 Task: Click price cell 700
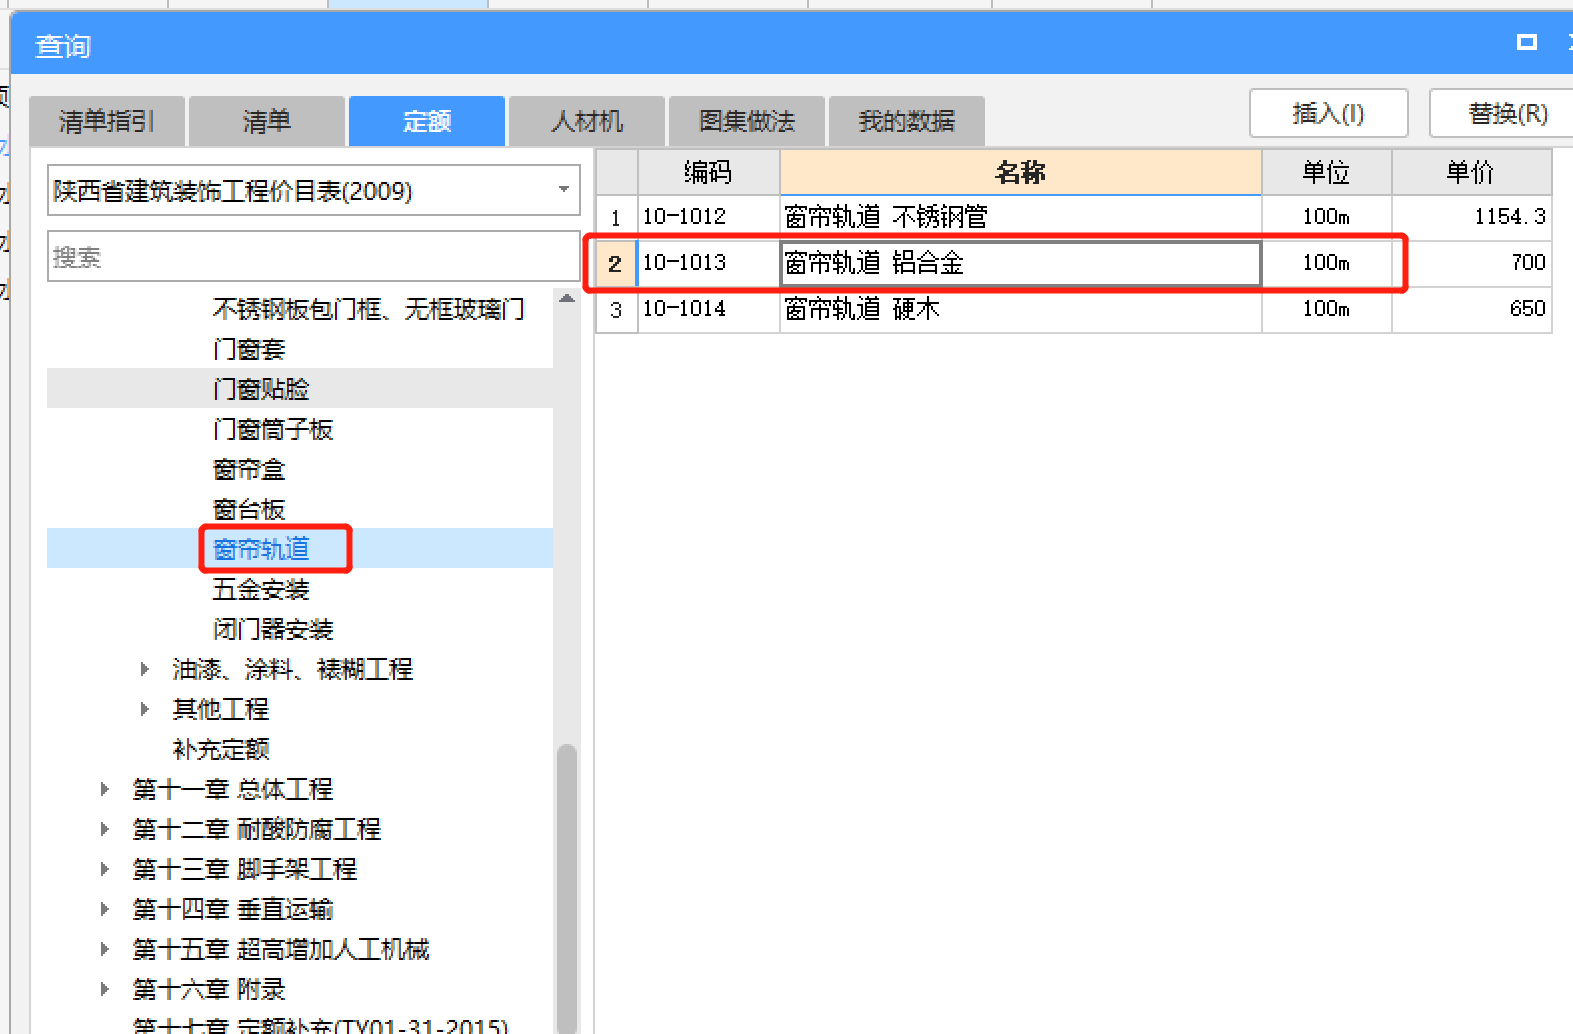[x=1471, y=263]
